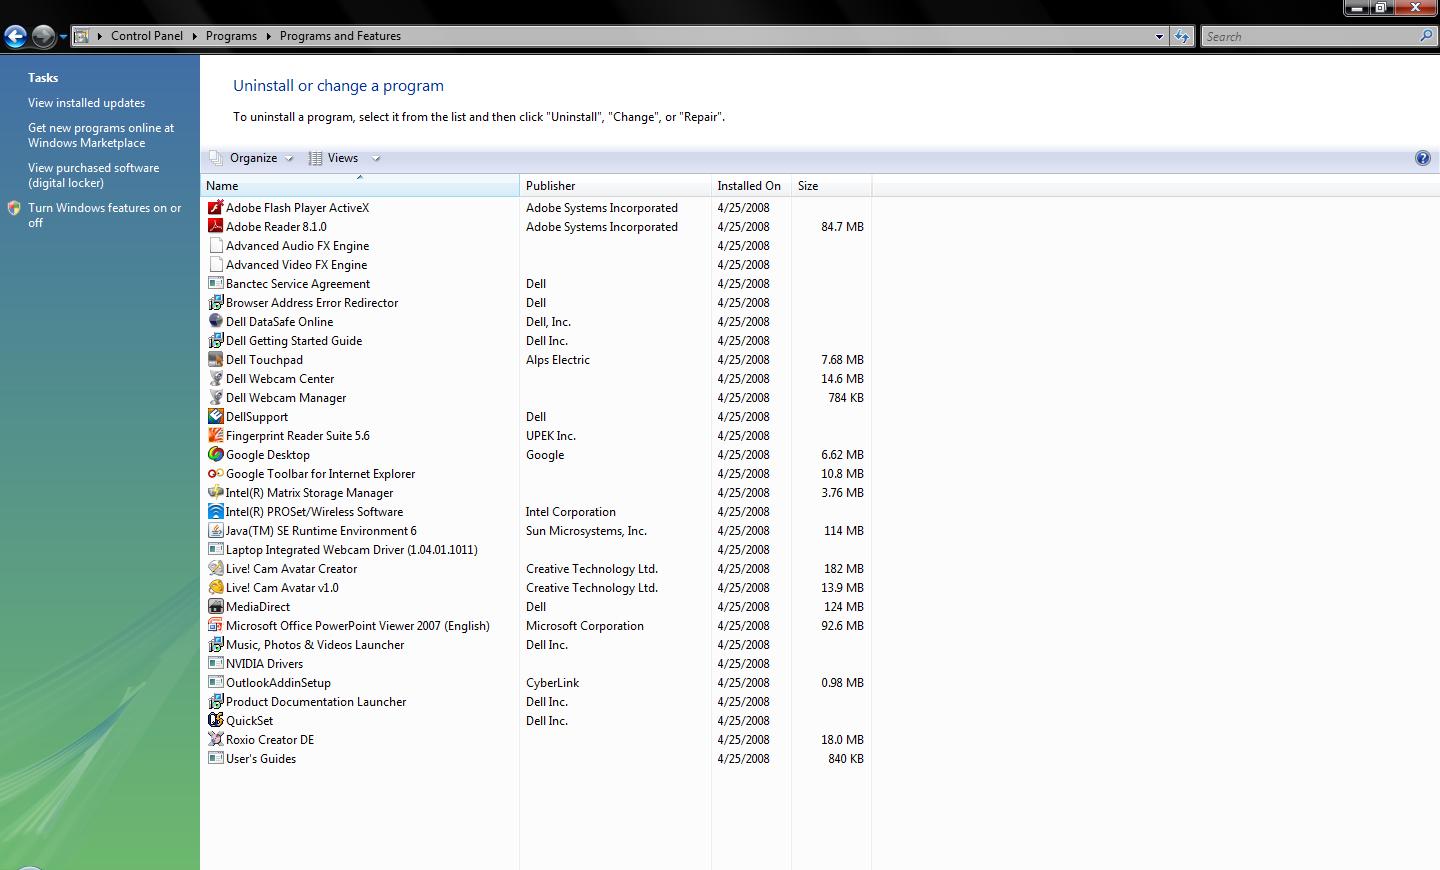
Task: Click the 84.7 MB size value
Action: coord(842,226)
